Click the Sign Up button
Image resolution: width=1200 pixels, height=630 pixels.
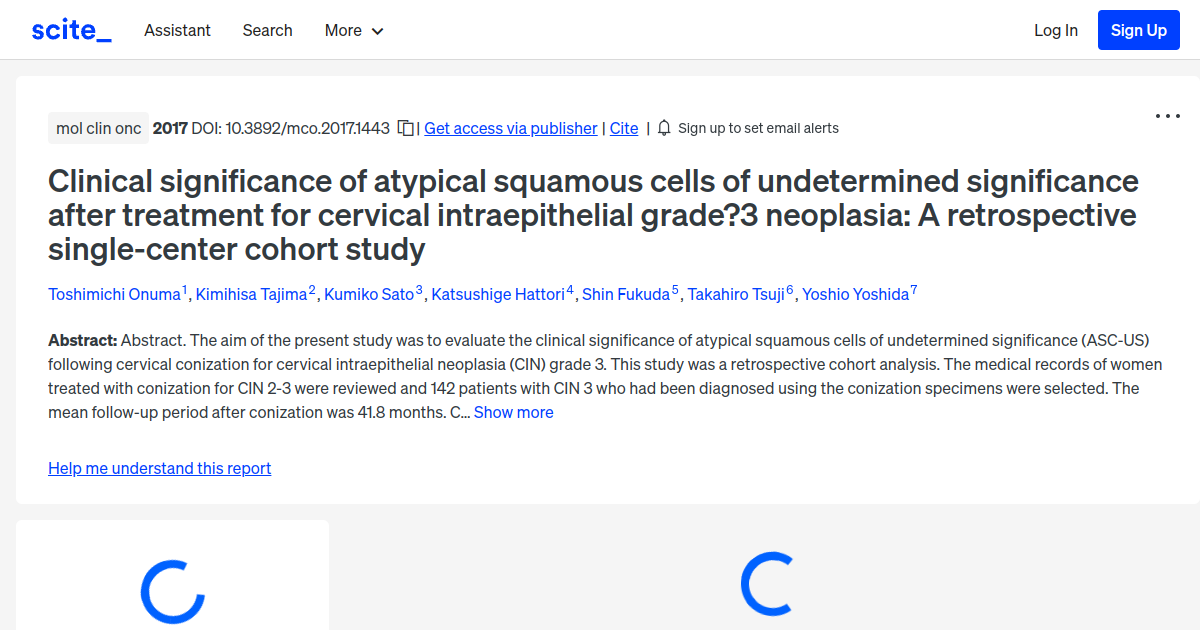[1138, 30]
